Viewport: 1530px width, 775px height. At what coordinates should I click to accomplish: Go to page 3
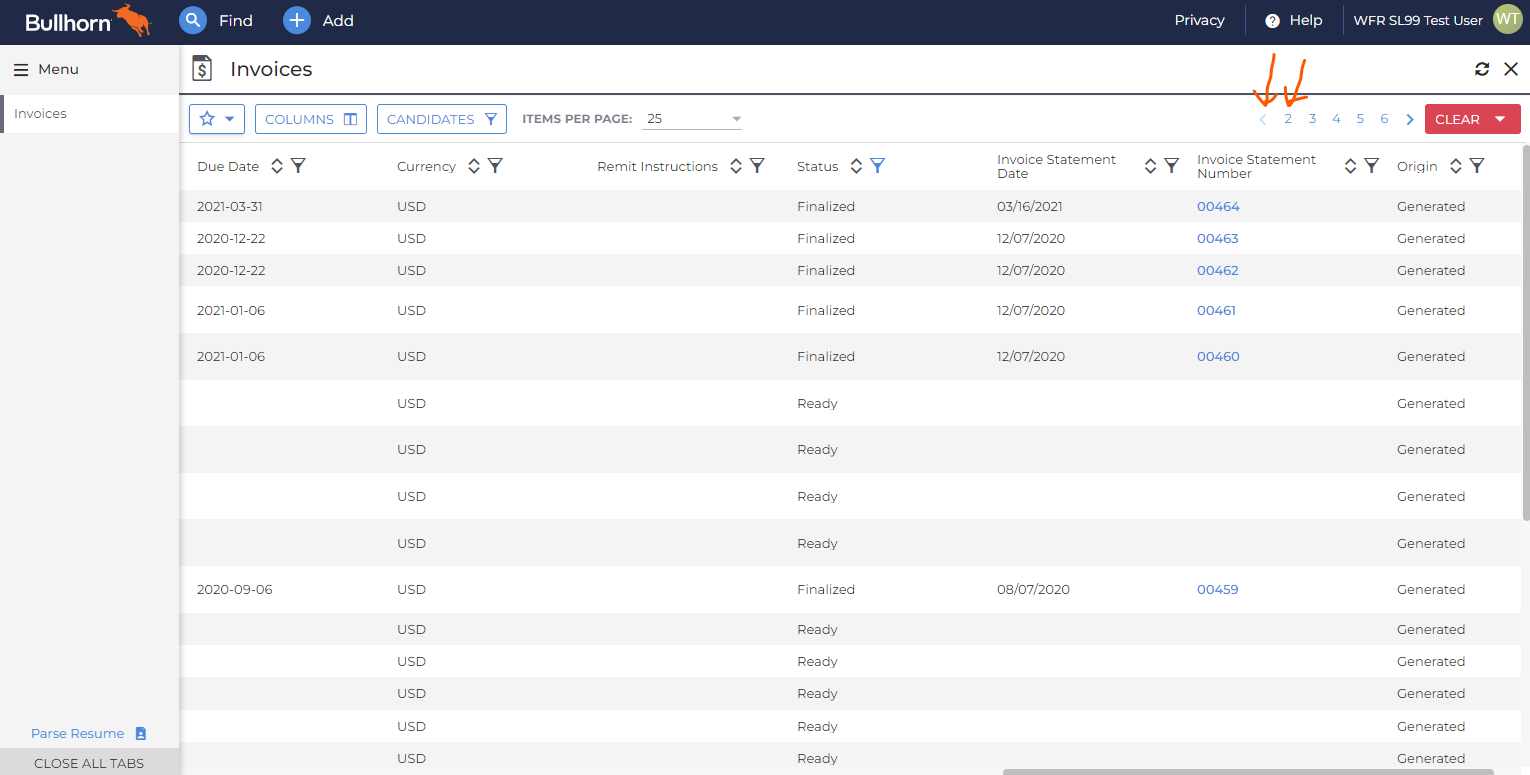[x=1312, y=119]
